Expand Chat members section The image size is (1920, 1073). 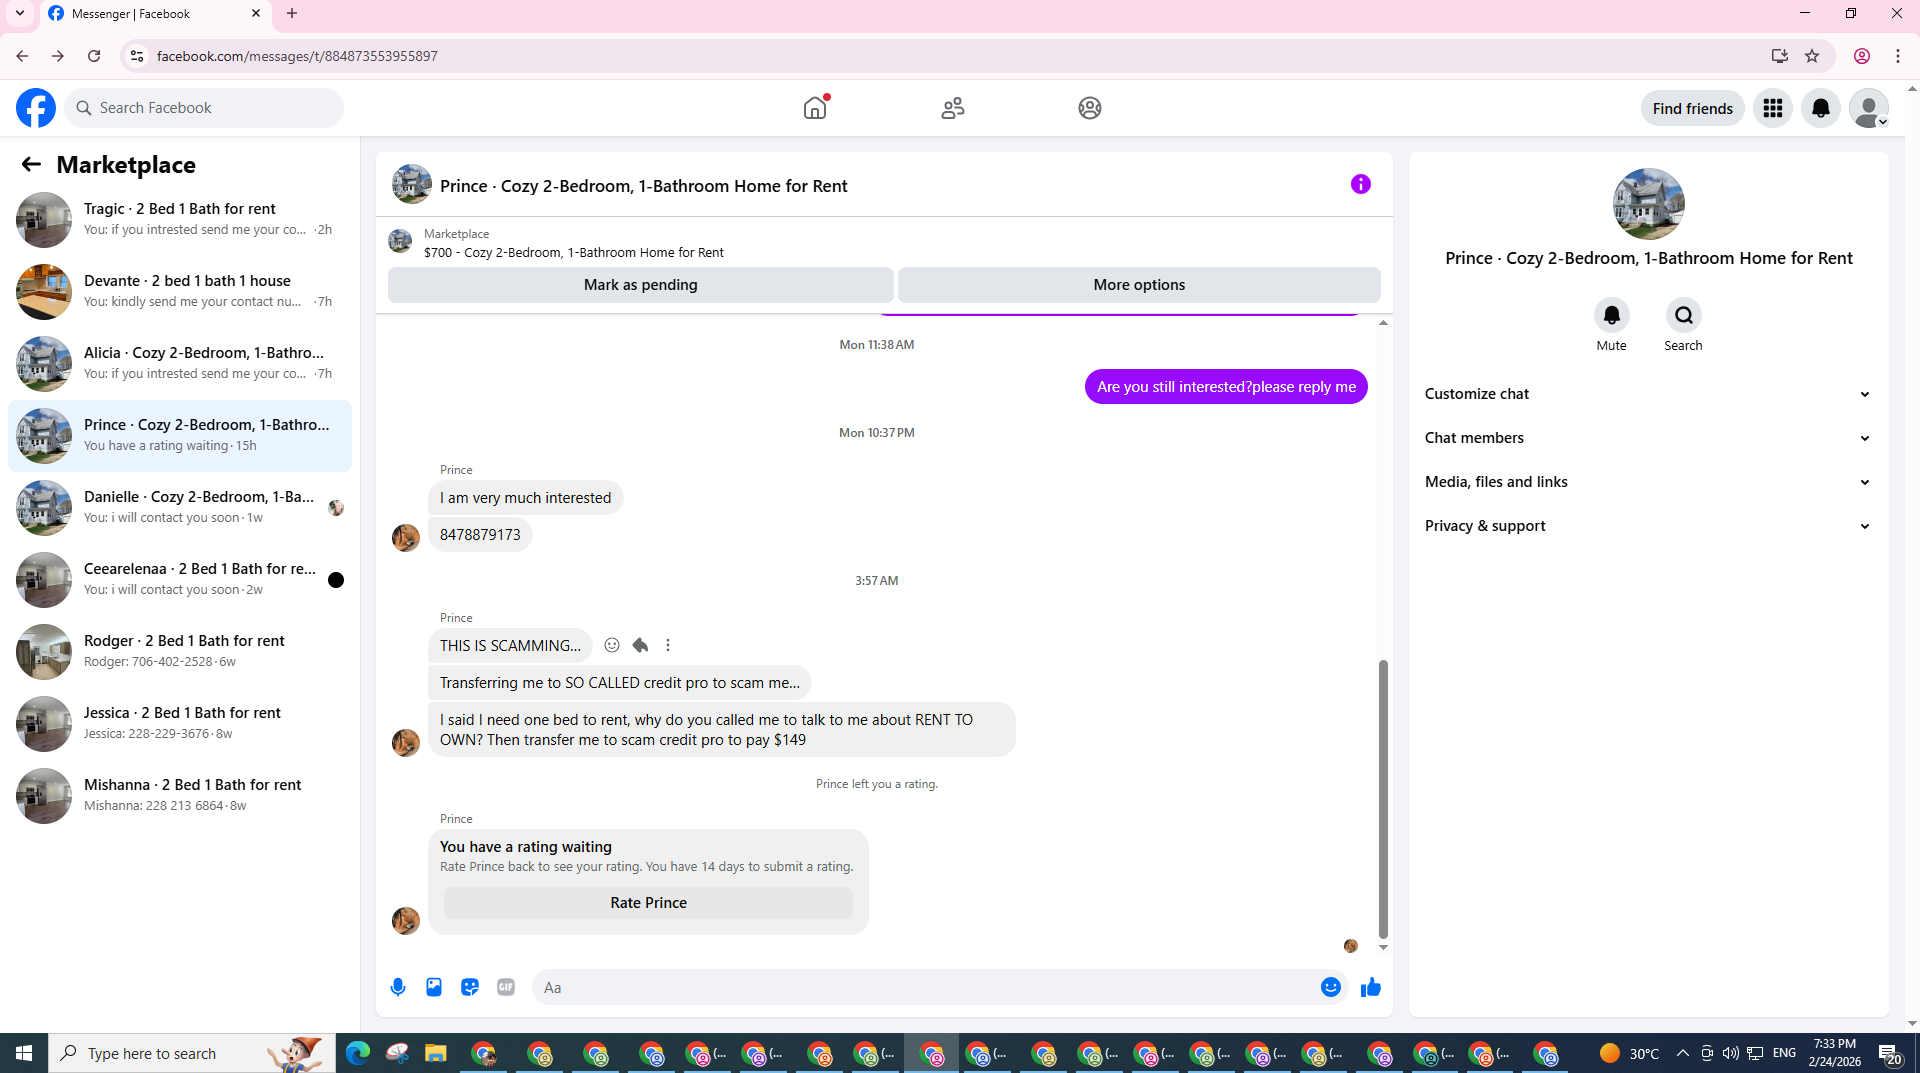click(x=1648, y=438)
